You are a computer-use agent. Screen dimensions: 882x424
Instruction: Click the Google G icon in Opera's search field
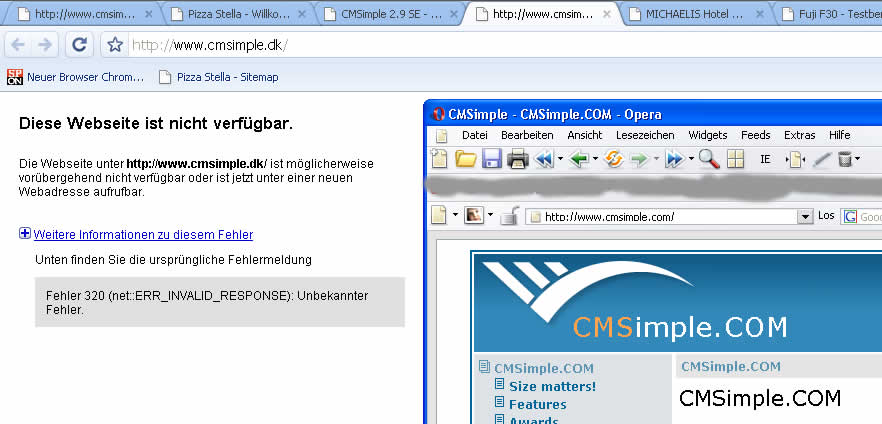point(849,216)
